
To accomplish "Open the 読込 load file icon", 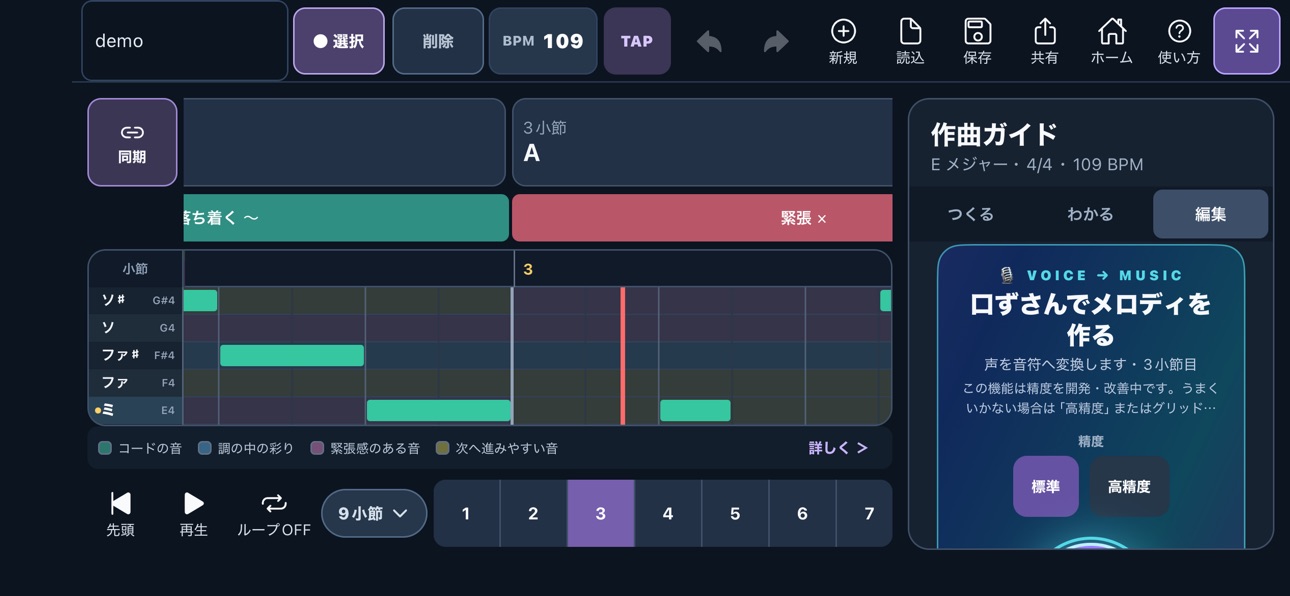I will [910, 42].
